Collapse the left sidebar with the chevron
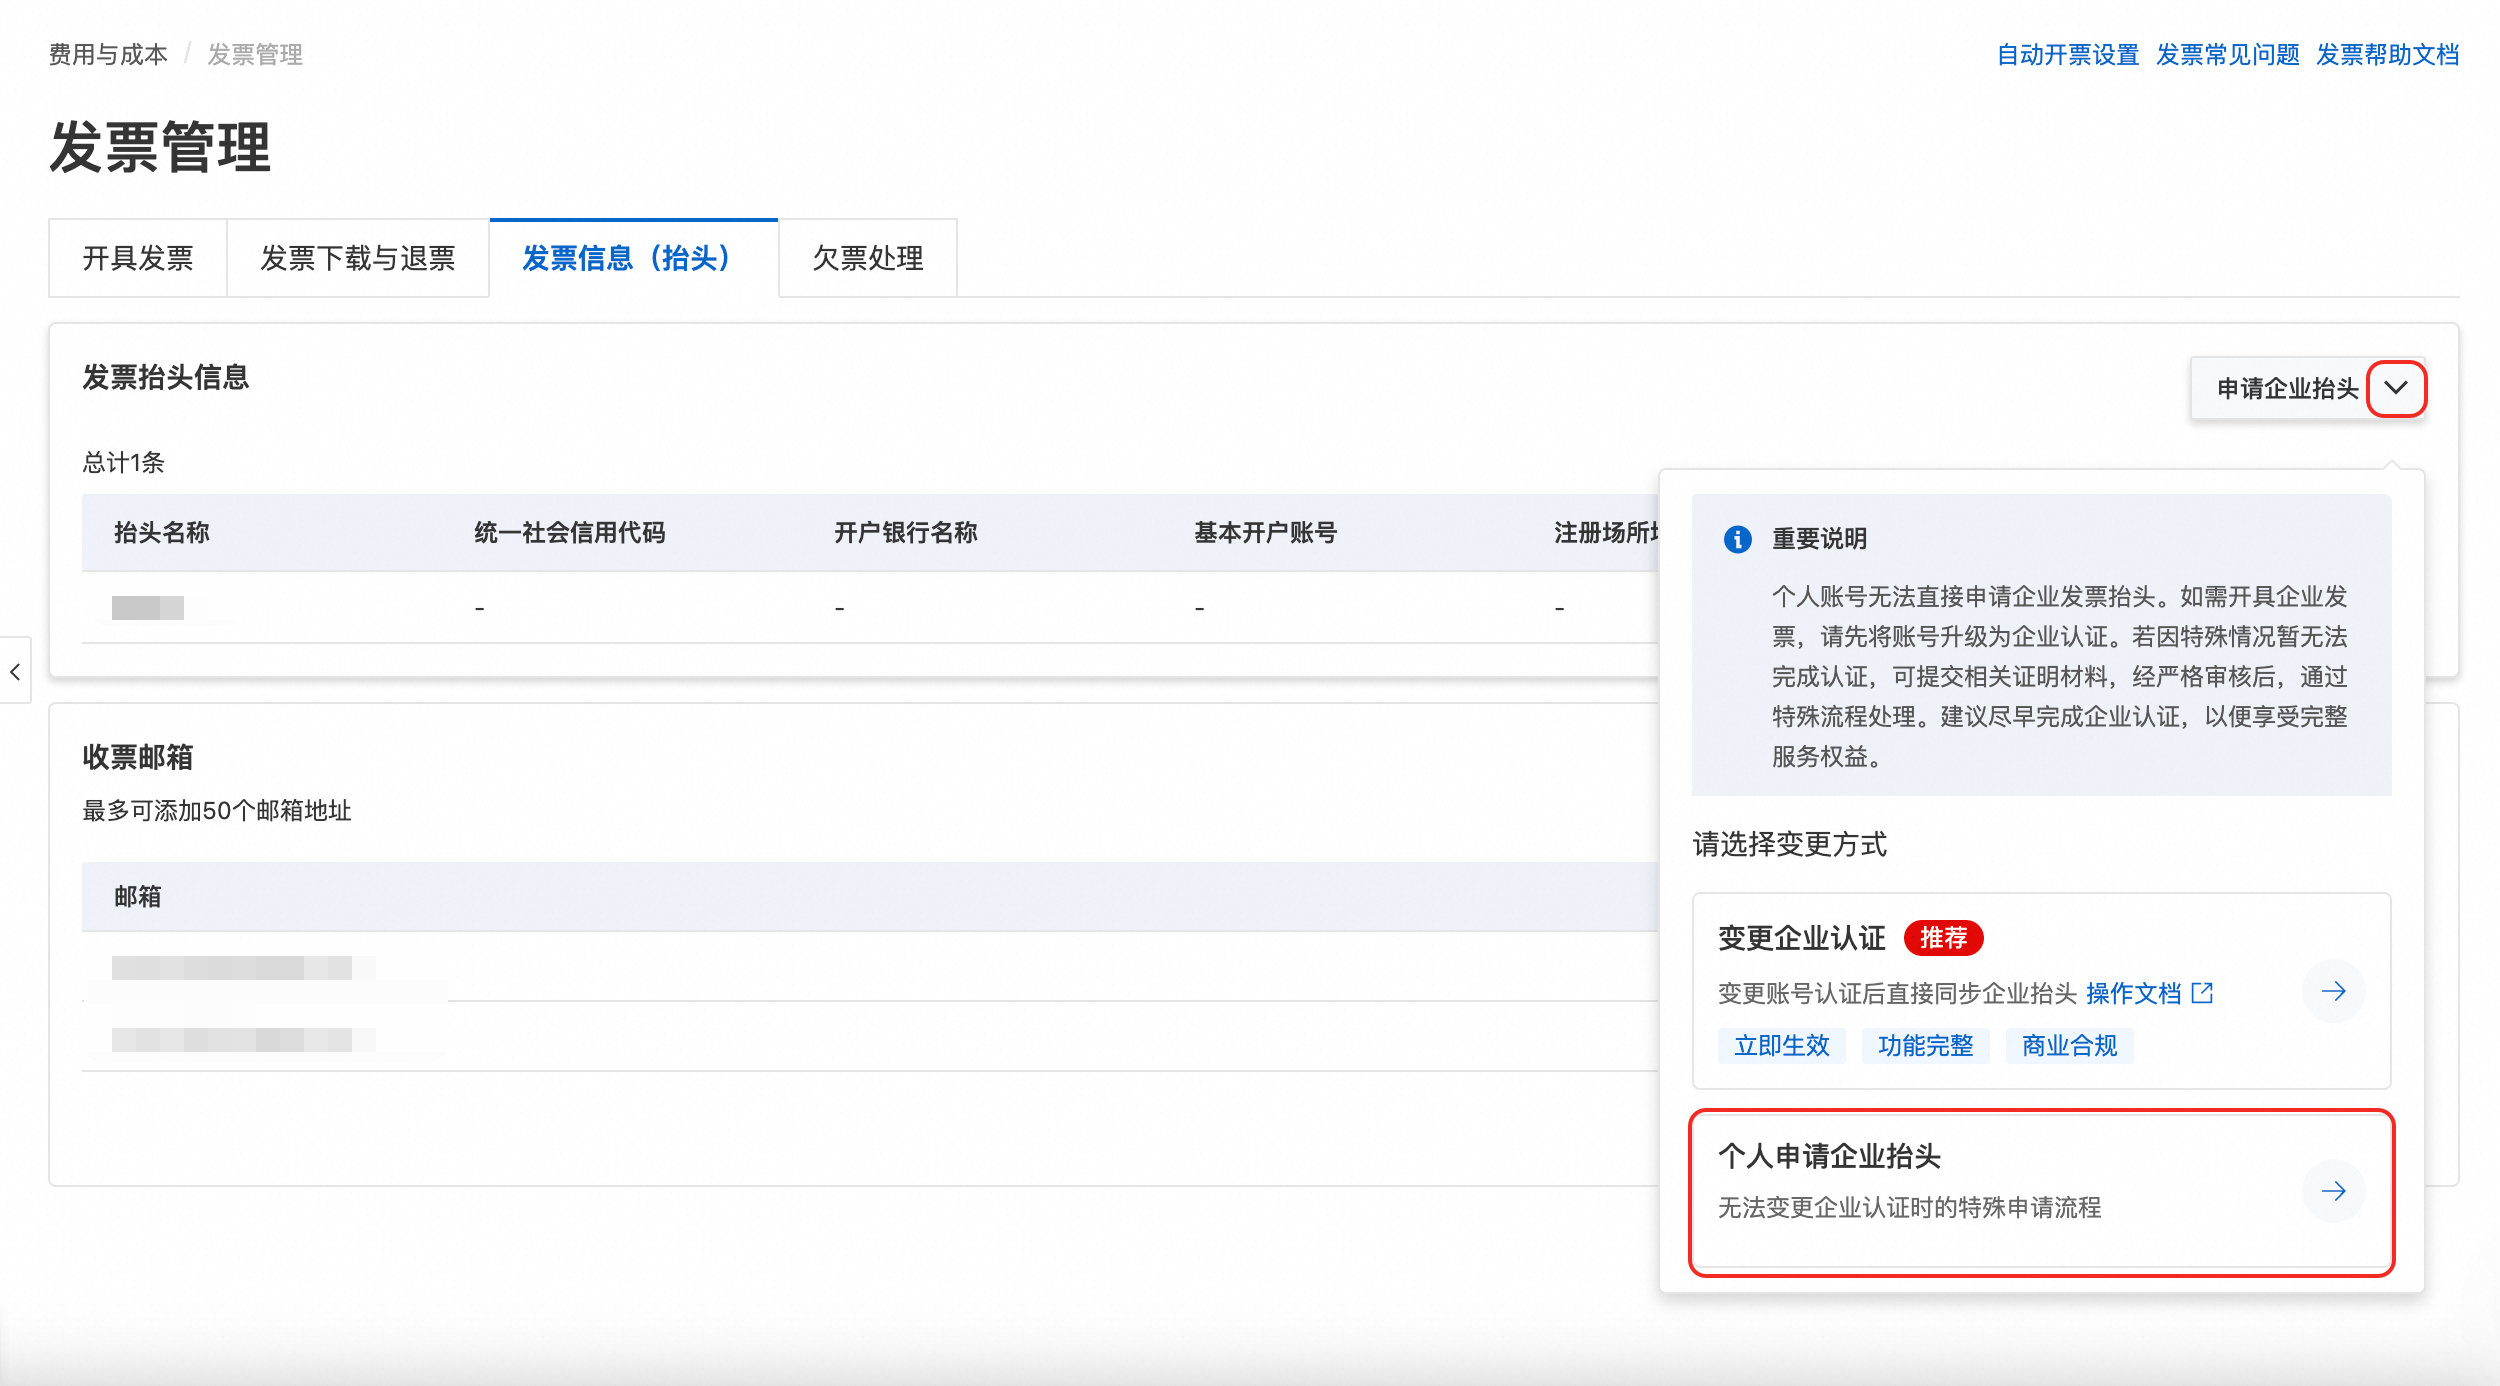Screen dimensions: 2500x1386 [x=15, y=671]
